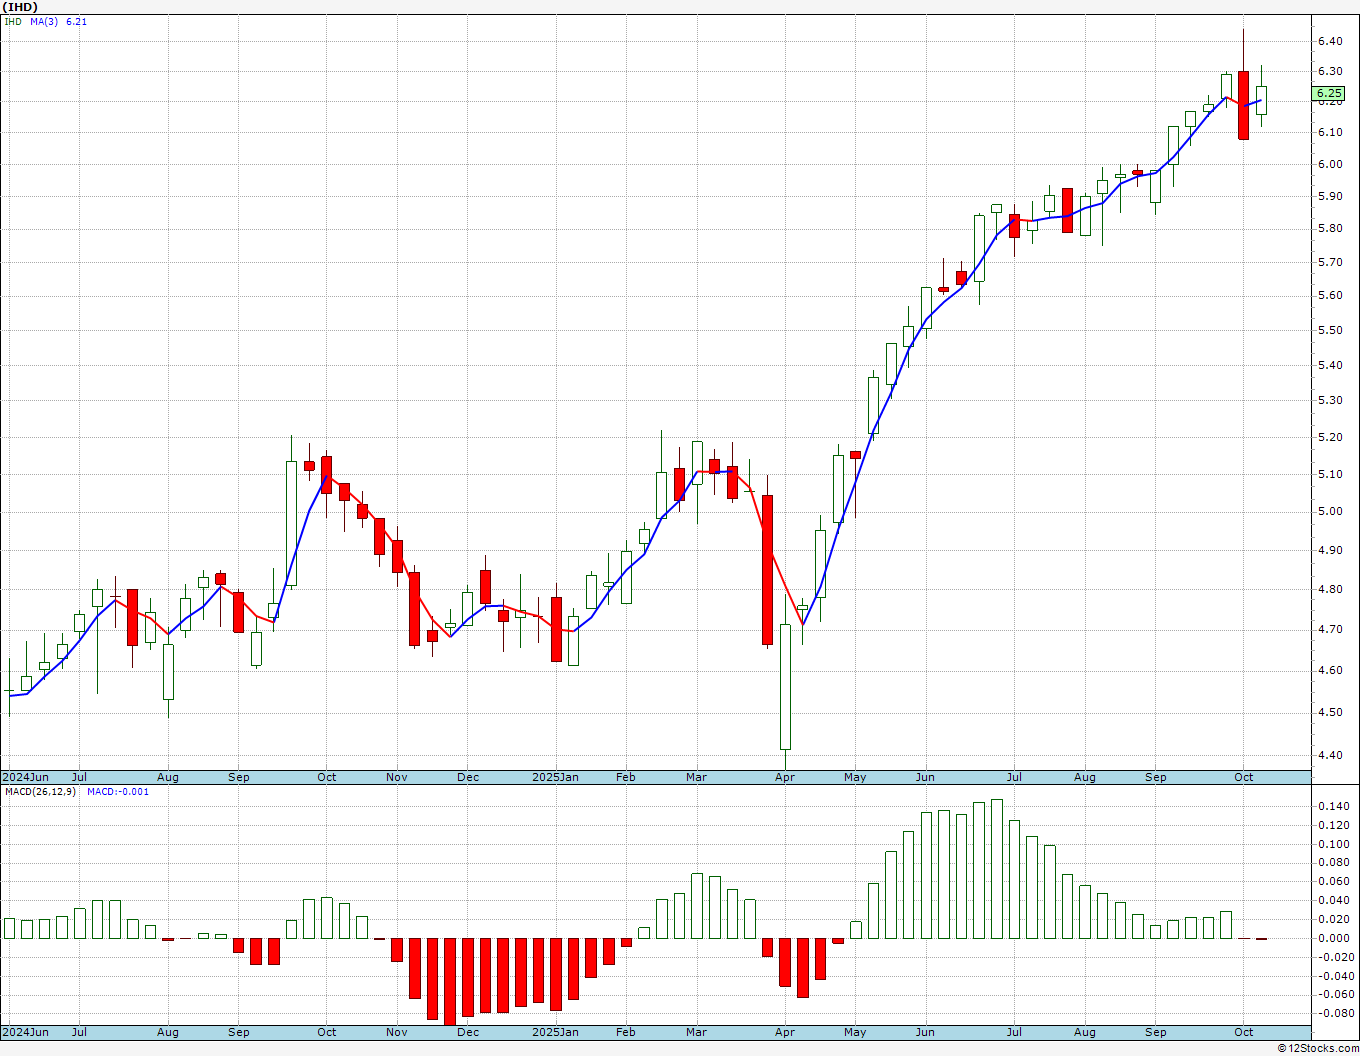Click the deepest red MACD bar near -0.080
This screenshot has width=1360, height=1056.
[450, 982]
